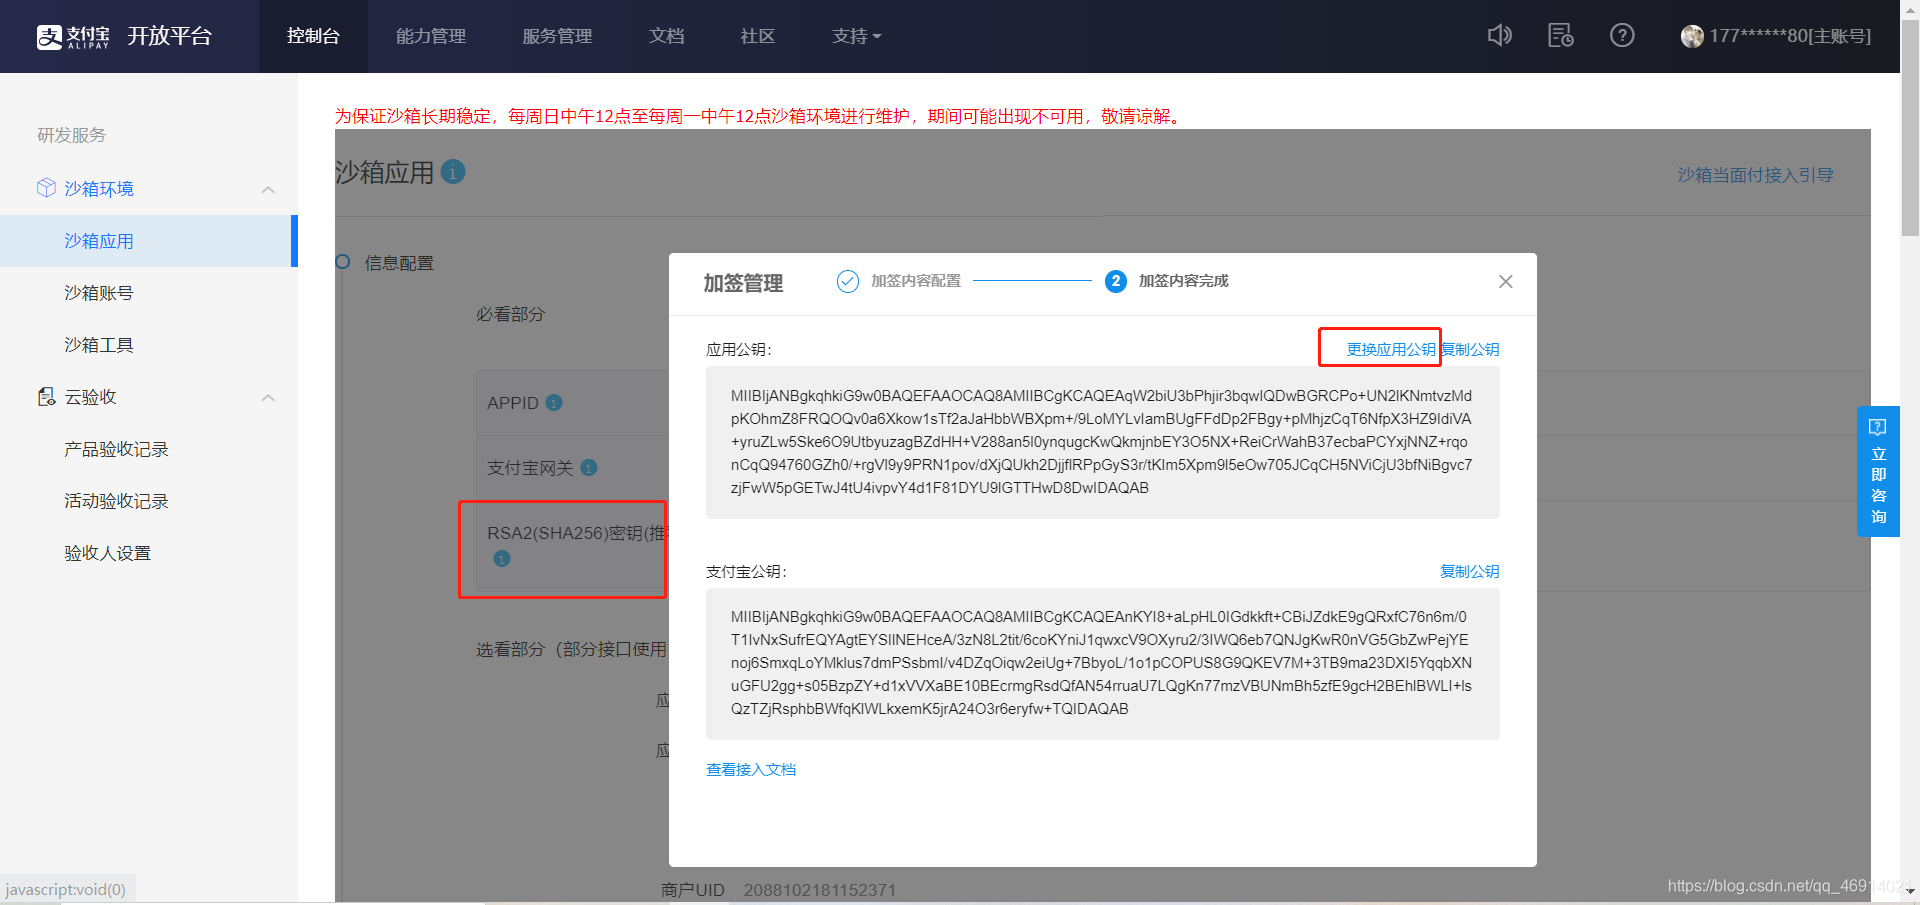This screenshot has height=905, width=1920.
Task: Click the 应用公钥 key text box
Action: pos(1102,442)
